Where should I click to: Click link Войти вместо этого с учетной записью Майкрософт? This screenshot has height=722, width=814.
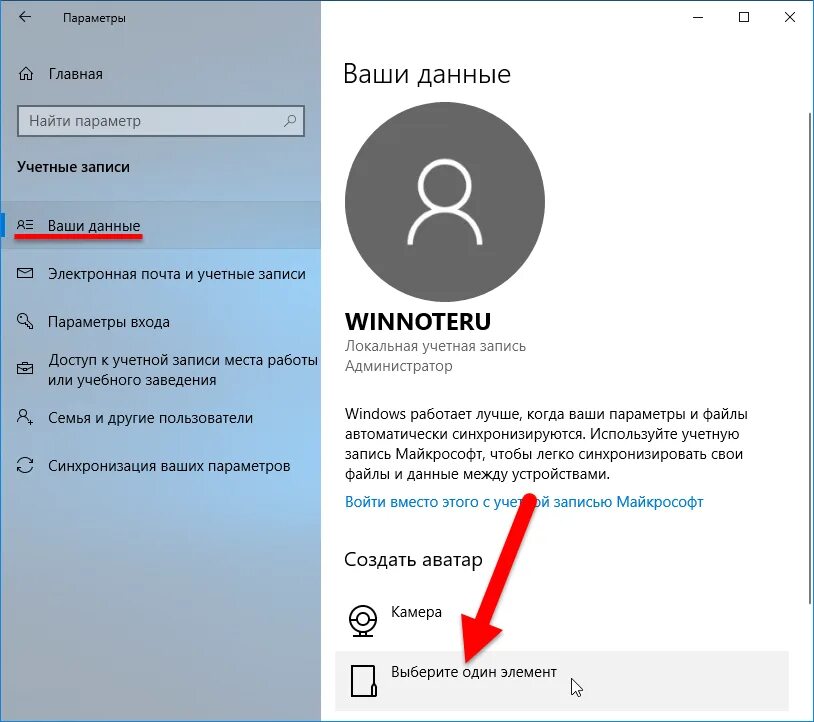pos(524,502)
